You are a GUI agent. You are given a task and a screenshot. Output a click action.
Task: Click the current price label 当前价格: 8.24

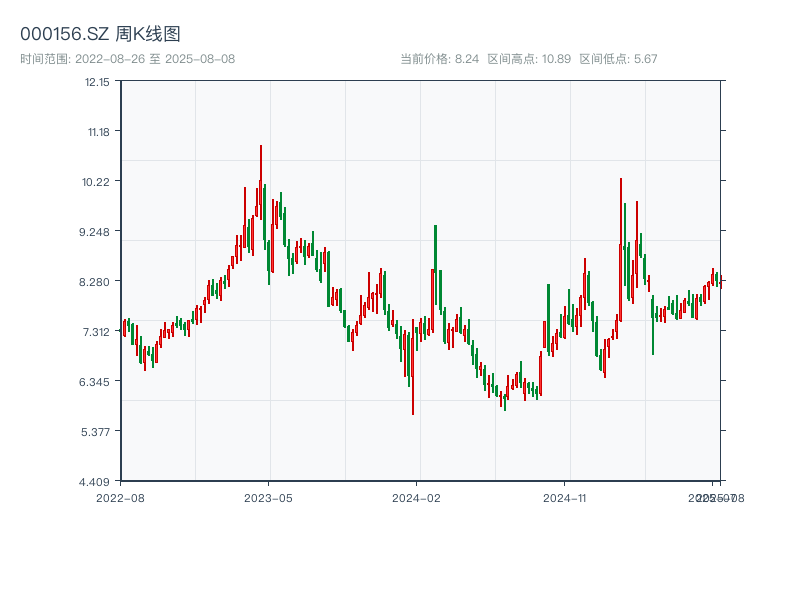coord(440,59)
